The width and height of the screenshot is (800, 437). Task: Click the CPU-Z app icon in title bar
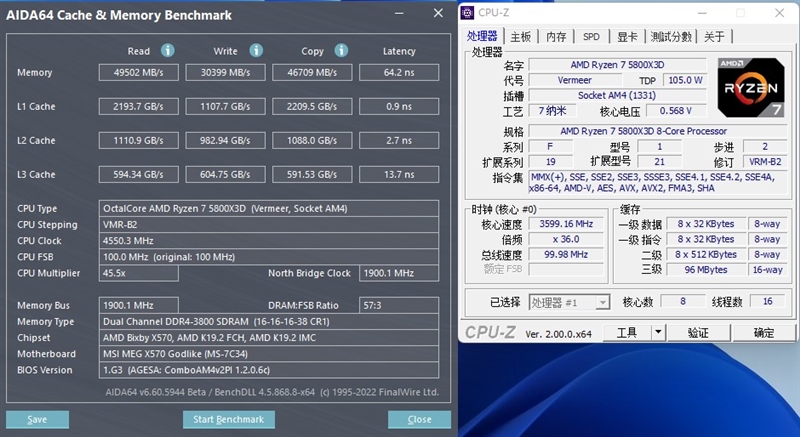[467, 13]
